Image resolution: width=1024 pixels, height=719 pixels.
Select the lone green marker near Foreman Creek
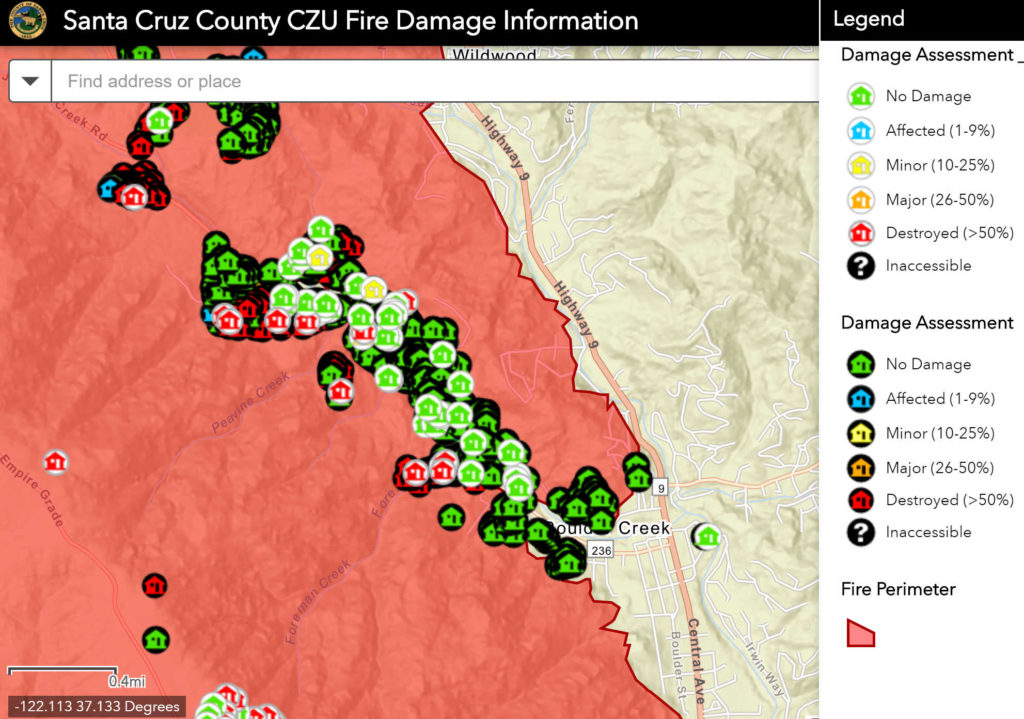(x=451, y=518)
